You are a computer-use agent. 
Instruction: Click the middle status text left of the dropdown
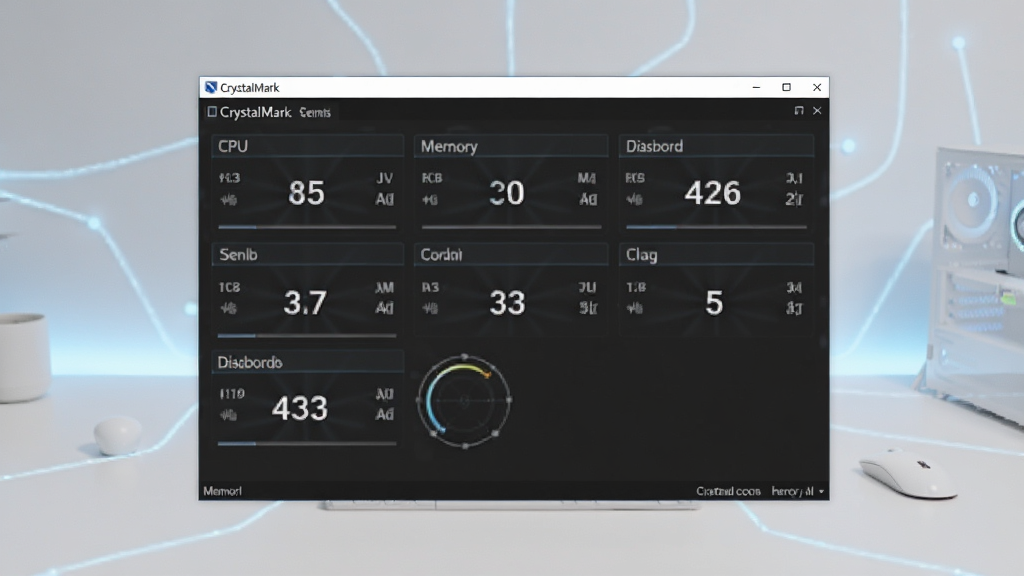tap(728, 491)
